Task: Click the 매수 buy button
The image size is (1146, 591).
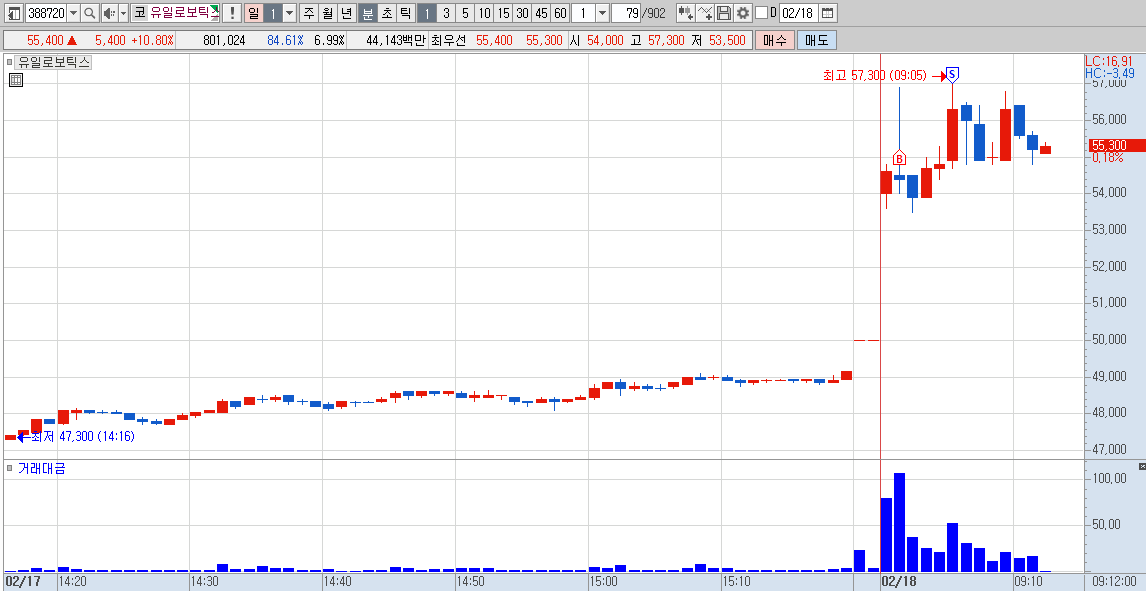Action: (775, 40)
